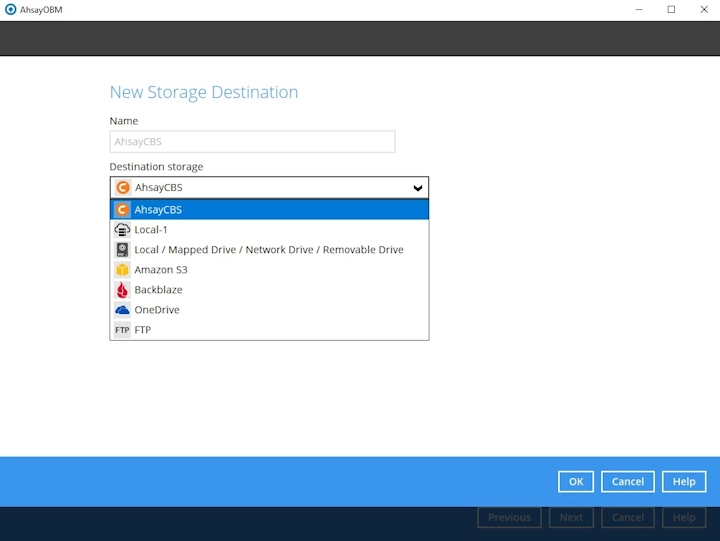Close the AhsayOBM window
The width and height of the screenshot is (720, 541).
(x=704, y=10)
